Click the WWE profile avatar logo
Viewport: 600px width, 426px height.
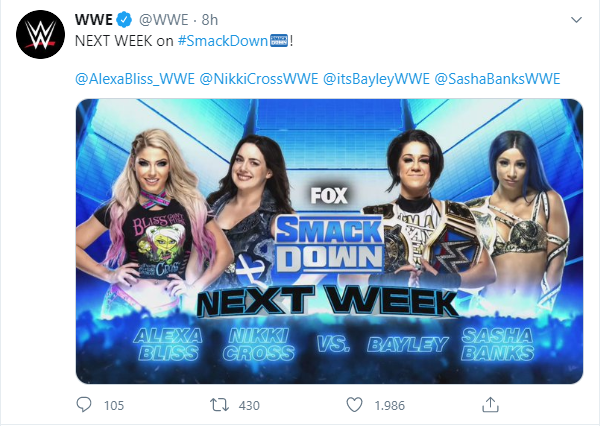tap(41, 34)
